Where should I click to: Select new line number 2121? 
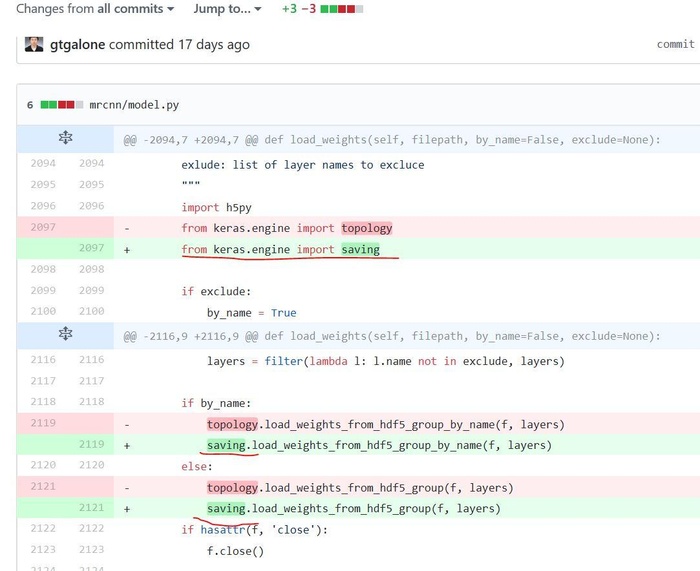pyautogui.click(x=92, y=508)
